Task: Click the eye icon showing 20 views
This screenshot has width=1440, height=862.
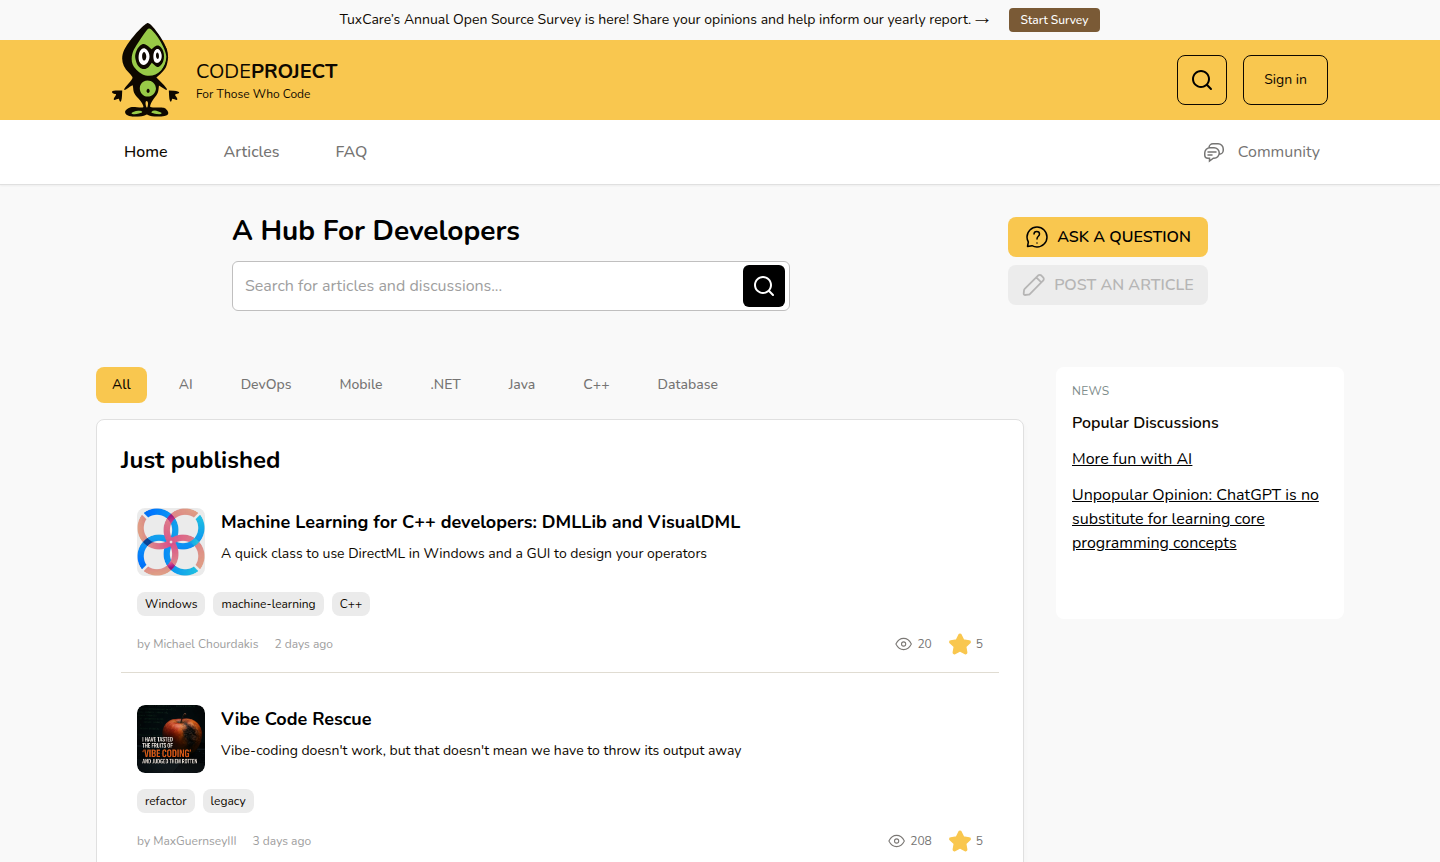Action: point(903,644)
